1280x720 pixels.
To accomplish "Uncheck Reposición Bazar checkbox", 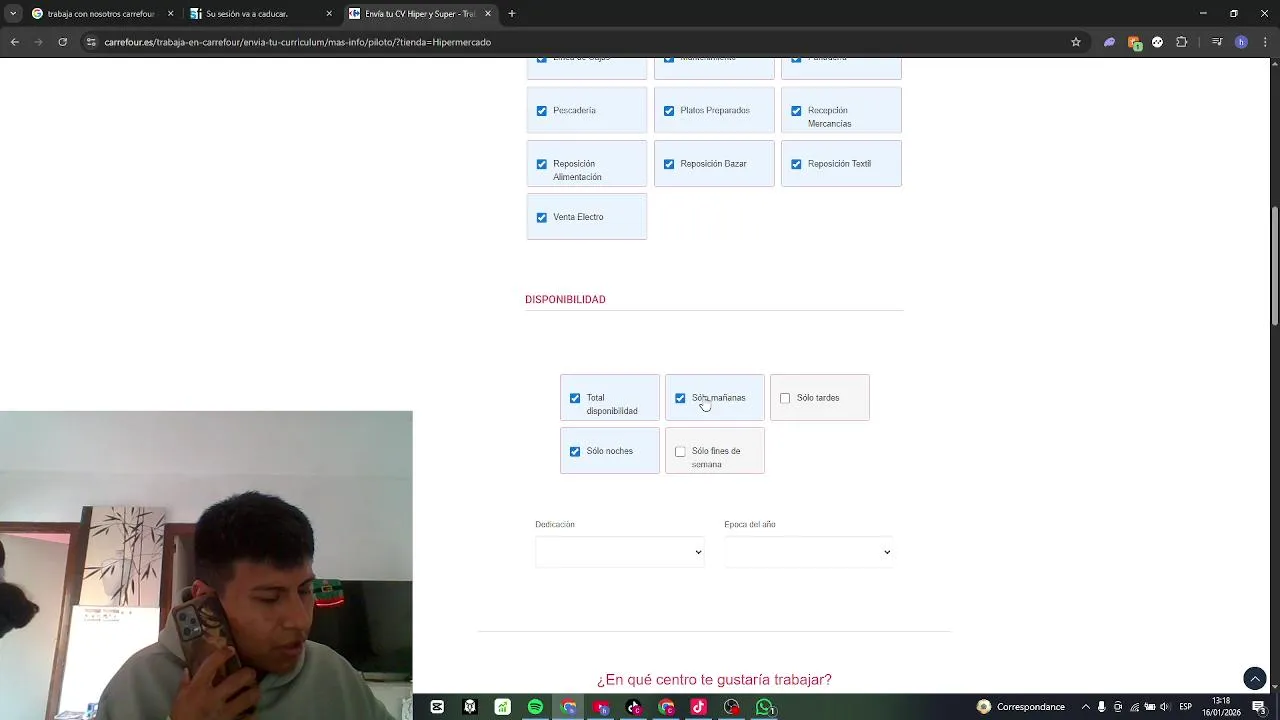I will point(669,164).
